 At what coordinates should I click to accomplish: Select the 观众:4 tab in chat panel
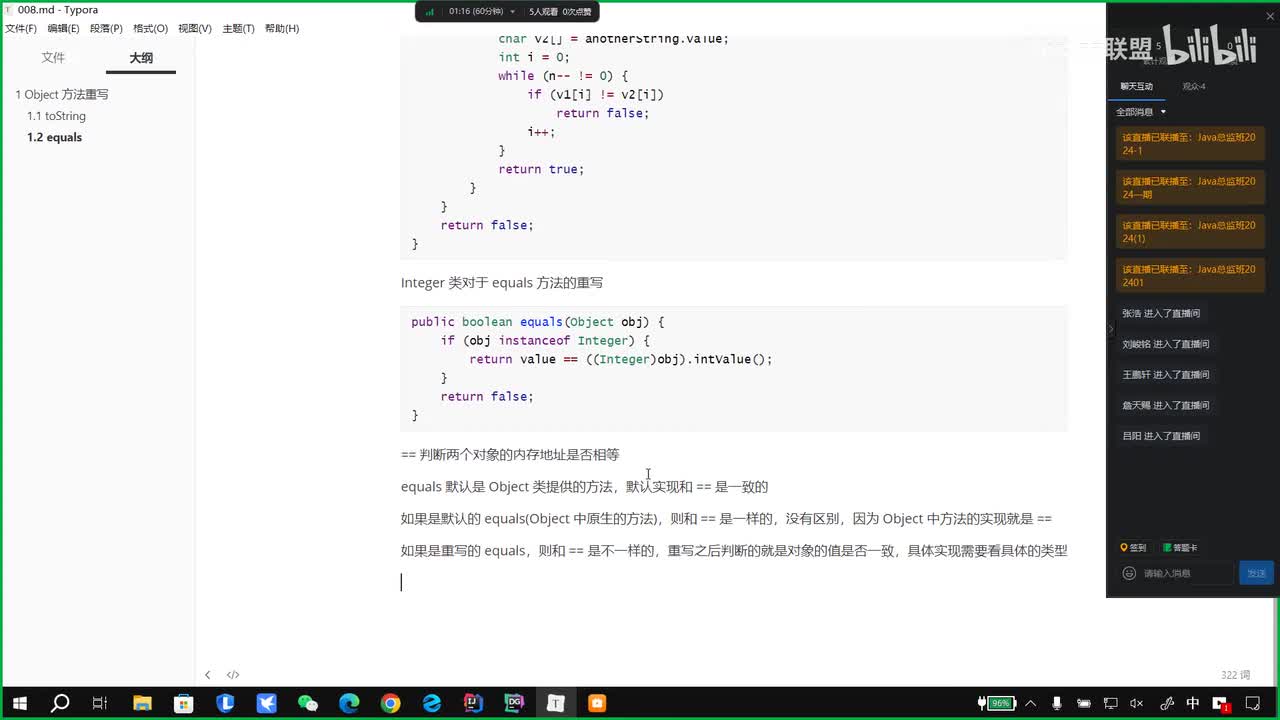(1194, 86)
